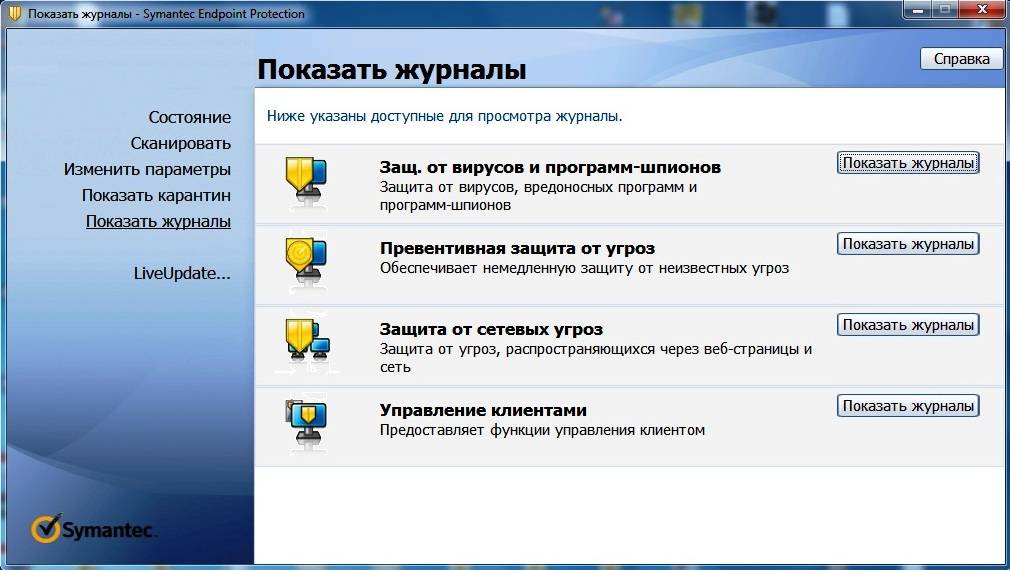Select Показать журналы in sidebar
This screenshot has width=1010, height=570.
158,221
